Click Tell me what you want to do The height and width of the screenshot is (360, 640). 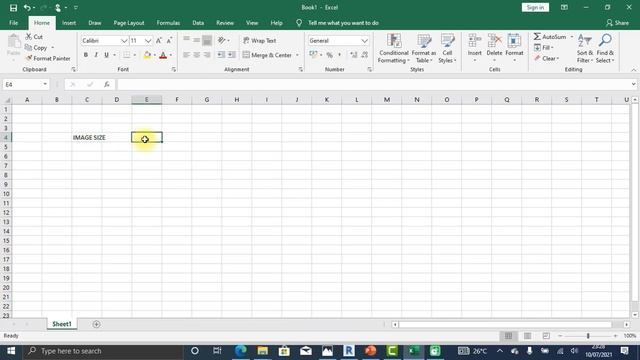coord(343,23)
